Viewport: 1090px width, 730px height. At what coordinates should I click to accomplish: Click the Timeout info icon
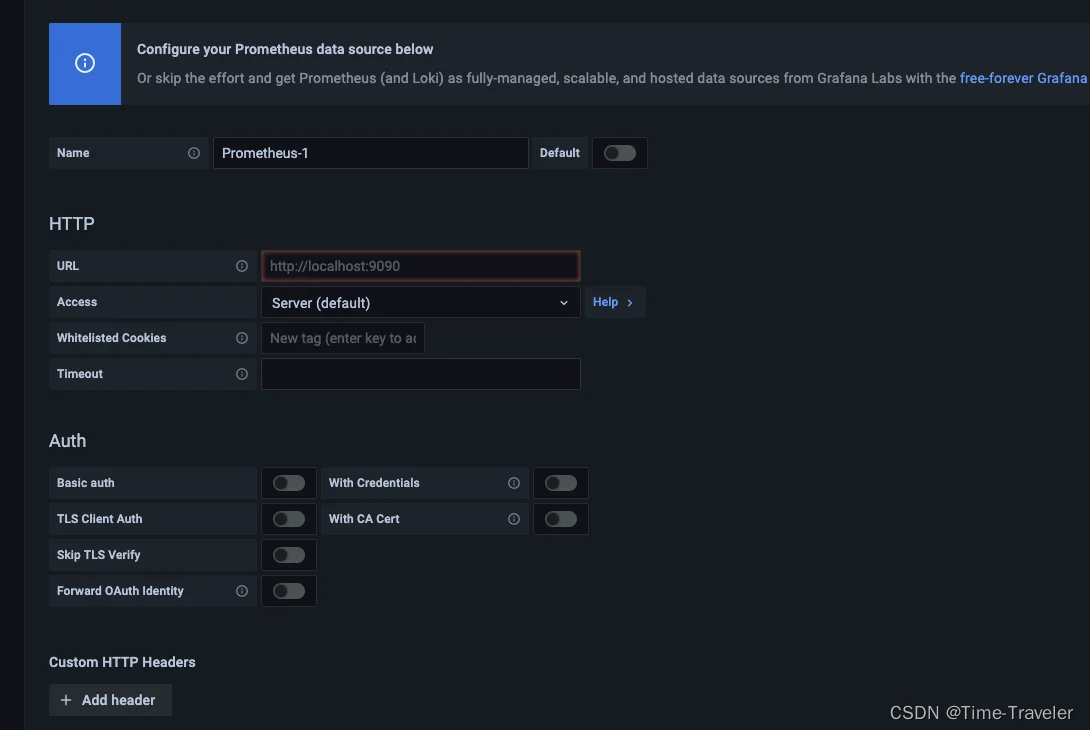click(242, 374)
